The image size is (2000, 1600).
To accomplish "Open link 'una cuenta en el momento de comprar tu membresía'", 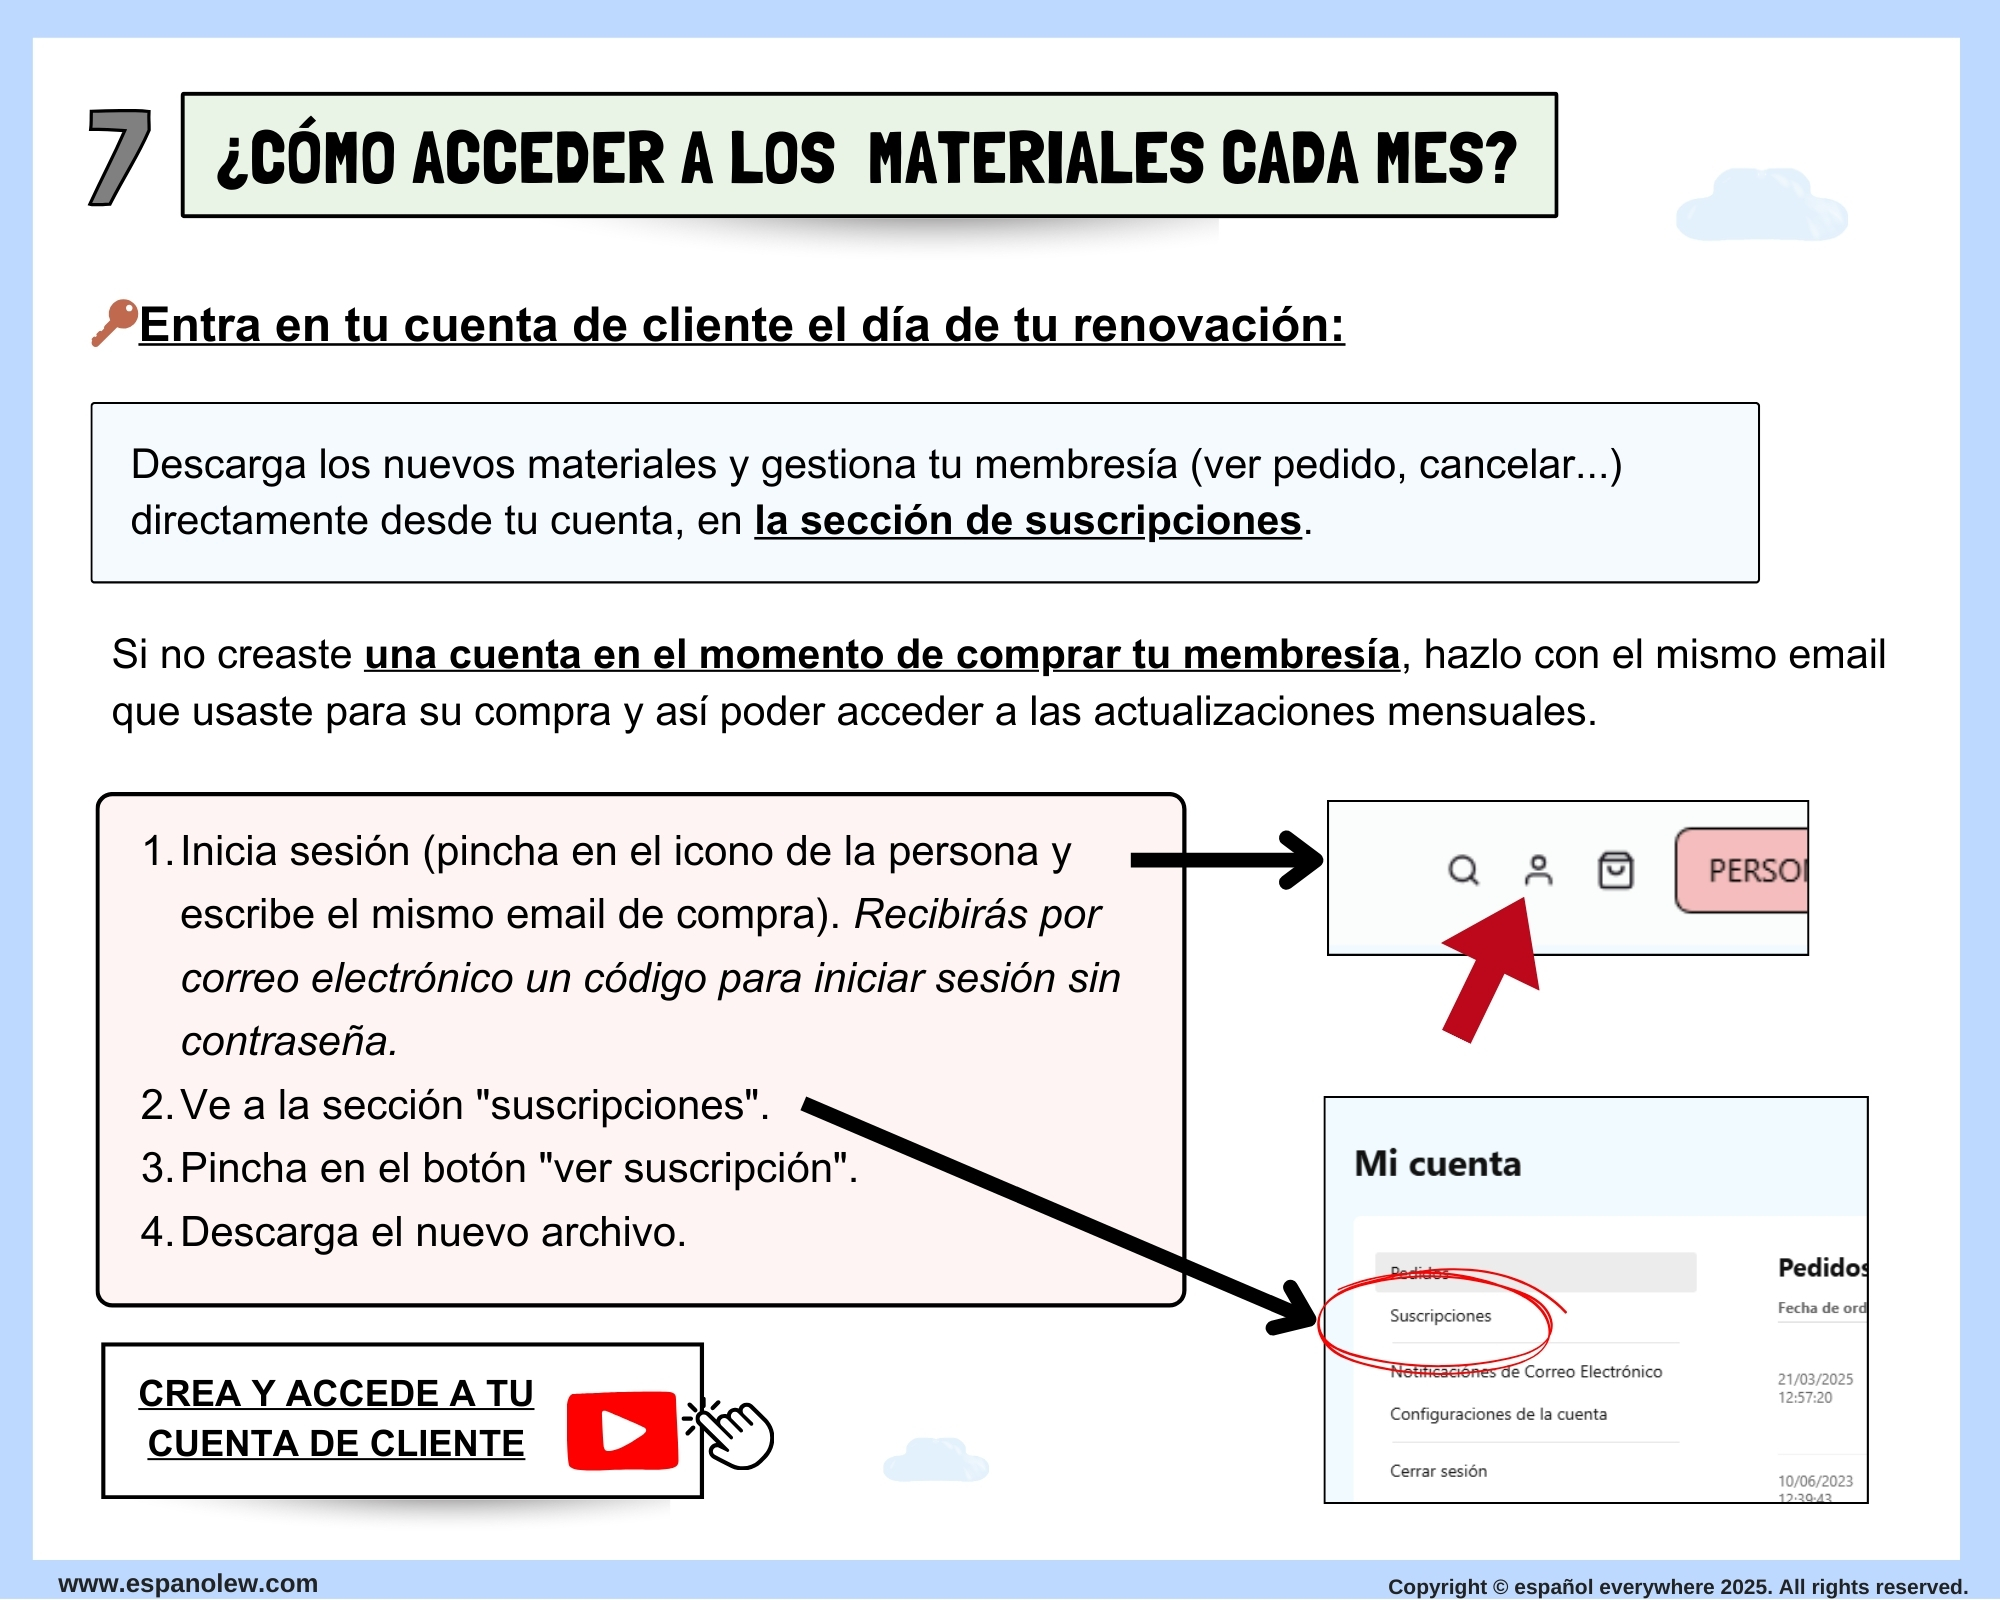I will (882, 655).
